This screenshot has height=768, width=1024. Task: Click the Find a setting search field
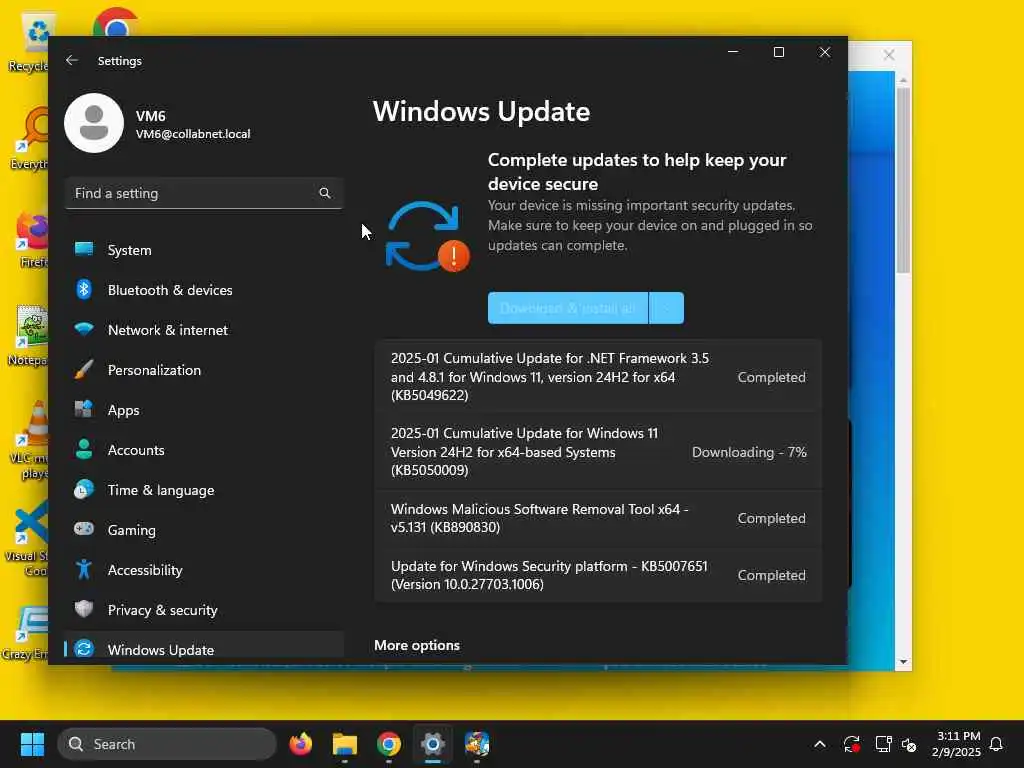(x=204, y=193)
